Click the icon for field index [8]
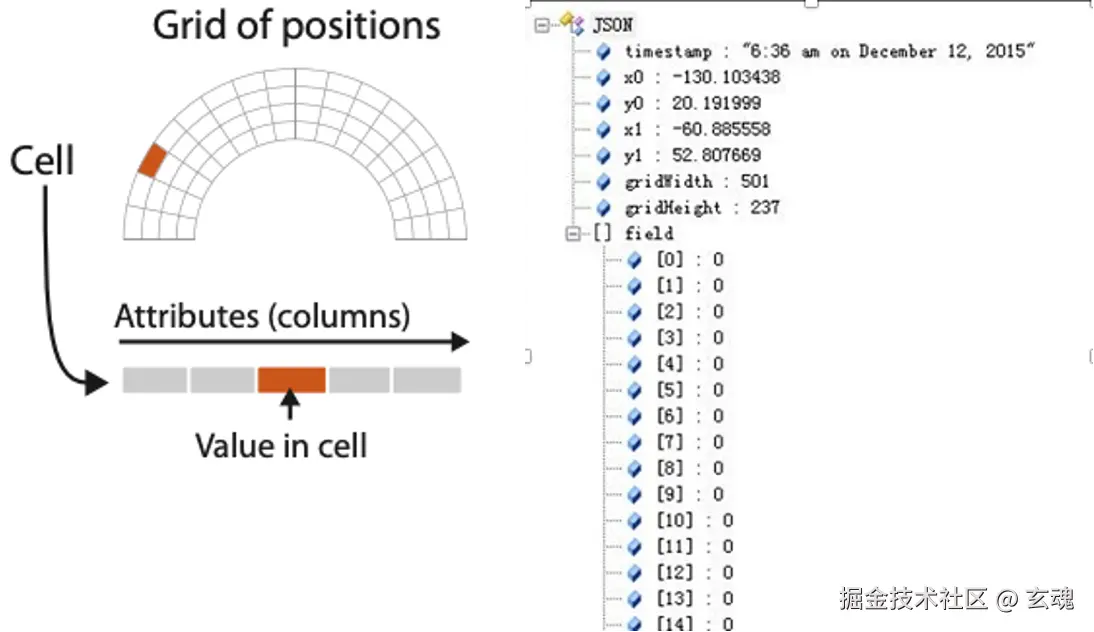Screen dimensions: 1094x632 (x=634, y=469)
